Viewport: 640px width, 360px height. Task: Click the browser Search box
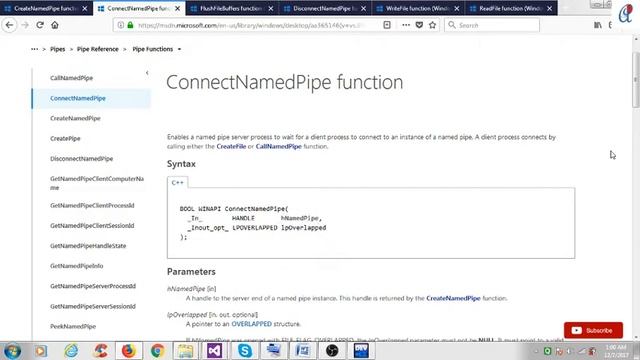coord(492,25)
